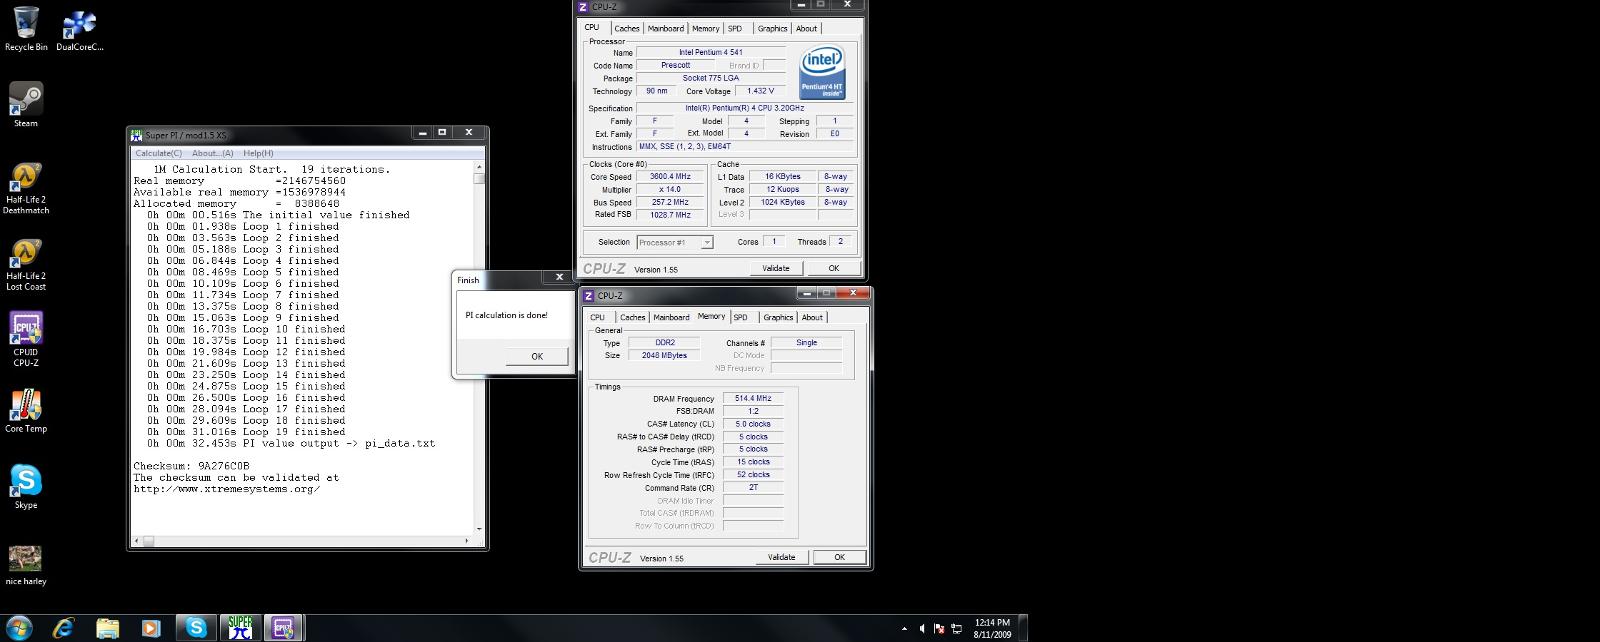This screenshot has width=1600, height=642.
Task: Click OK in the lower CPU-Z window
Action: click(x=839, y=557)
